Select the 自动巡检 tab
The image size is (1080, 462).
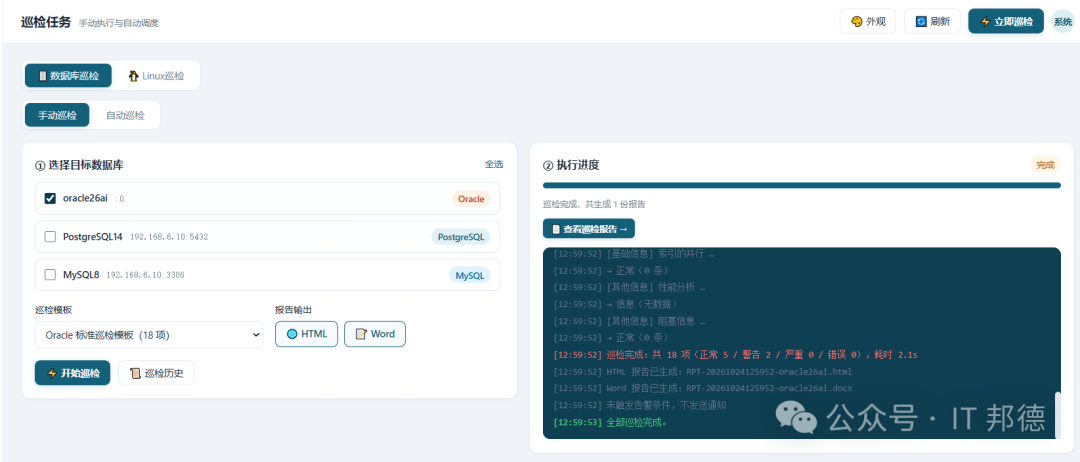pyautogui.click(x=125, y=115)
